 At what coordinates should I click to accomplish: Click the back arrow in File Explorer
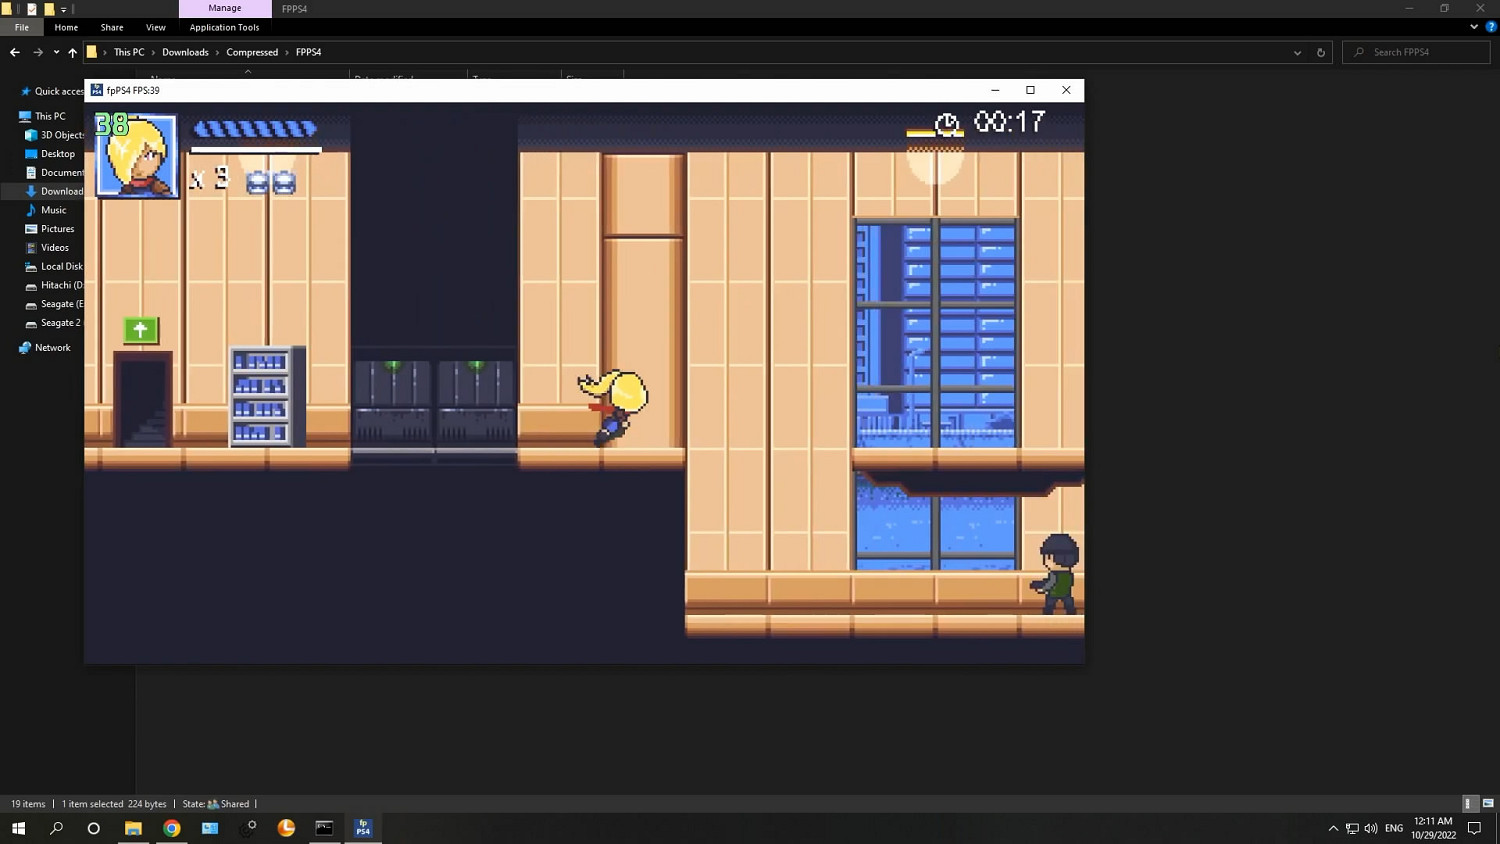[x=15, y=52]
